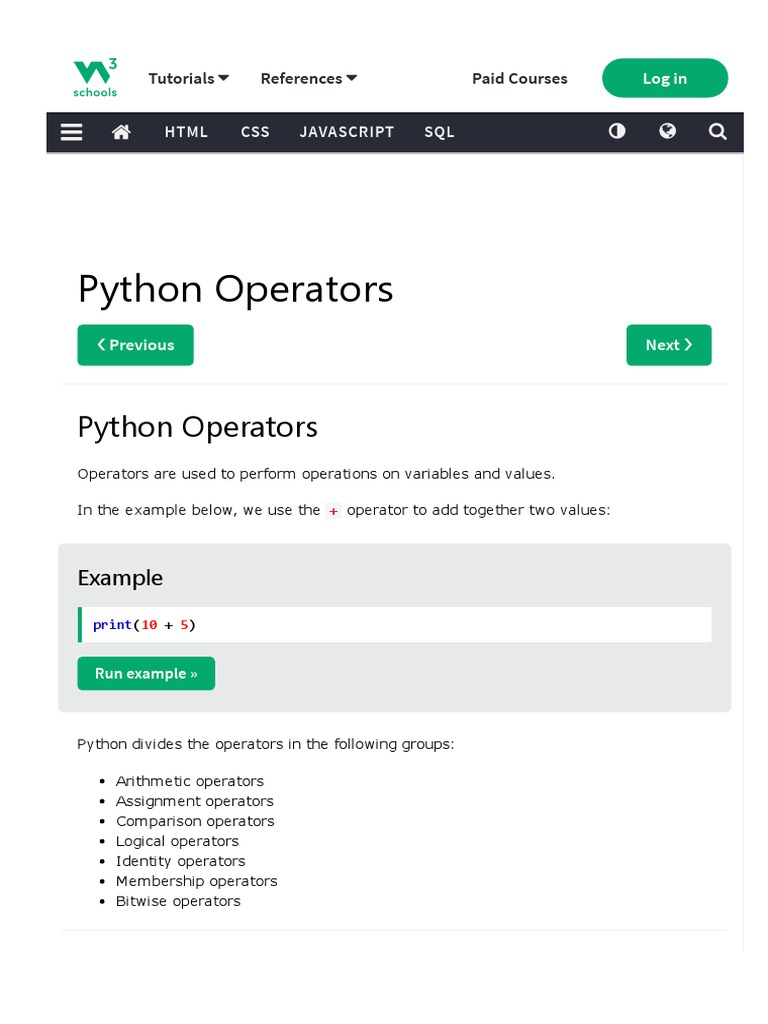Expand the References dropdown

coord(308,78)
